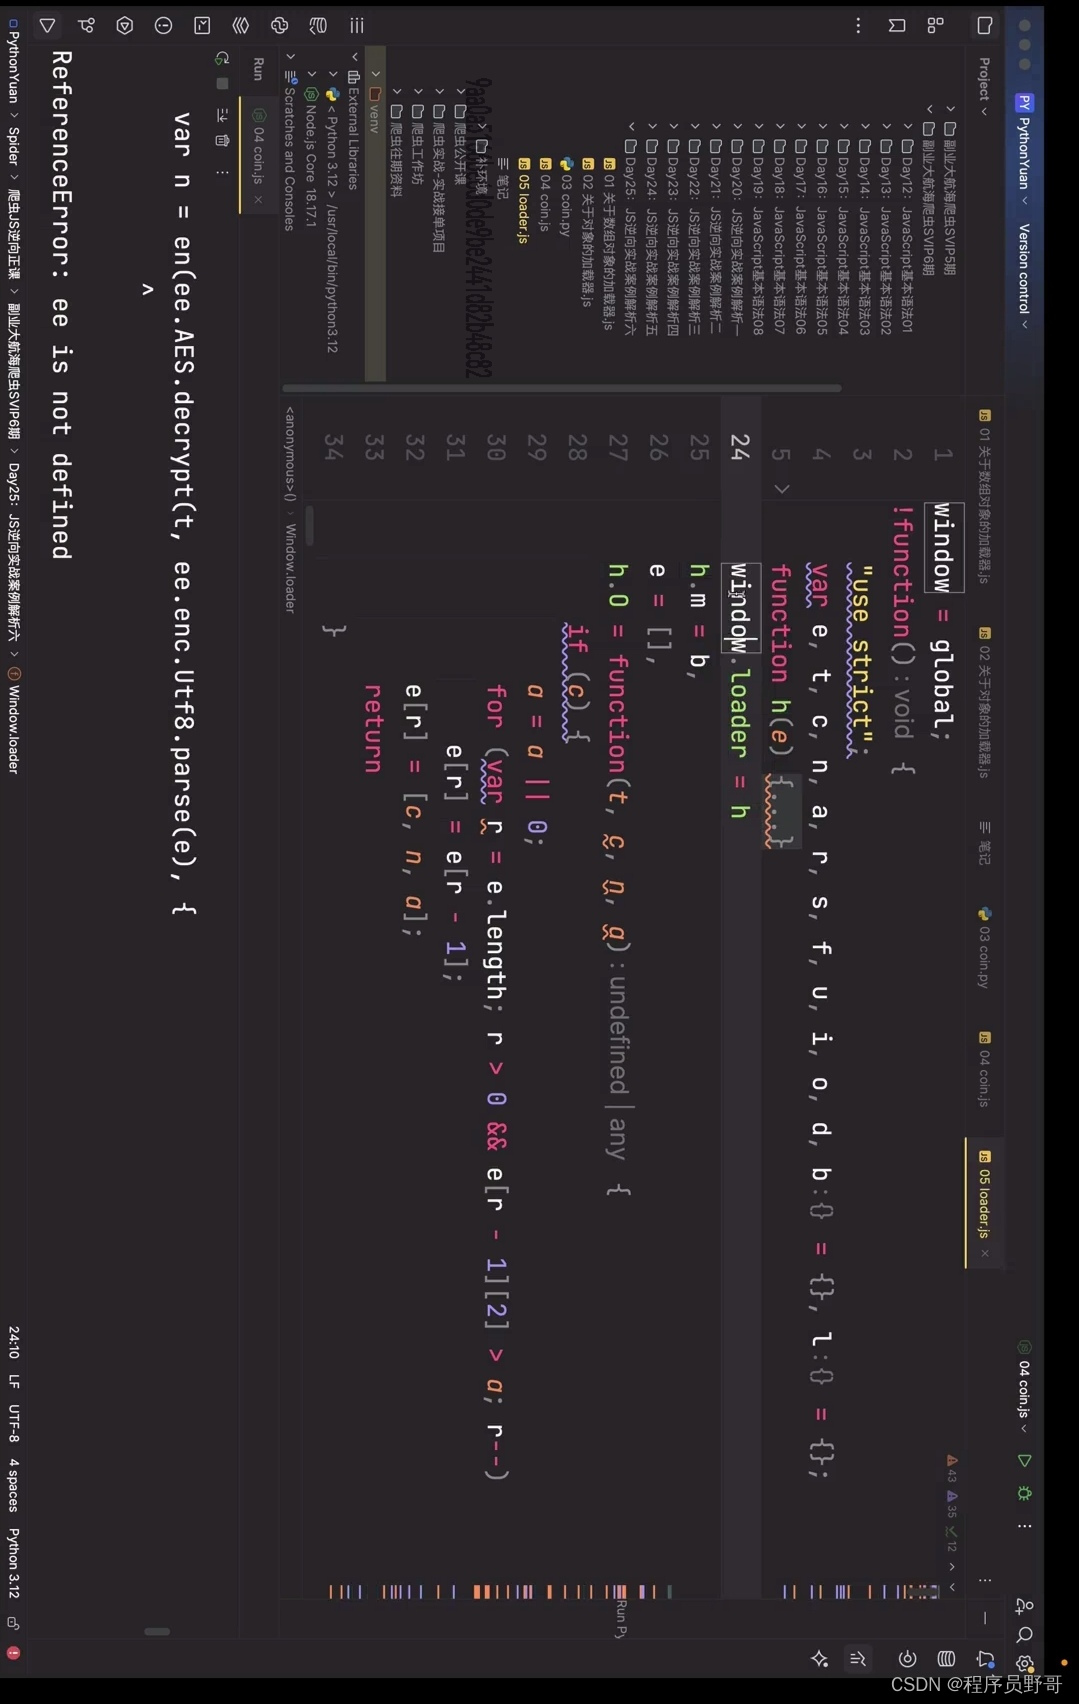Viewport: 1079px width, 1704px height.
Task: Expand the venv folder node
Action: pyautogui.click(x=376, y=74)
